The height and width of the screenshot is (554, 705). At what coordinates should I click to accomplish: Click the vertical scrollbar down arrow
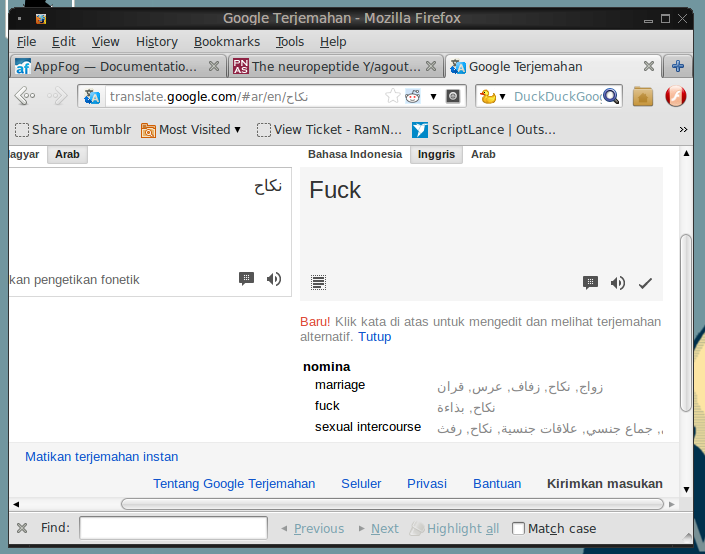pyautogui.click(x=686, y=490)
